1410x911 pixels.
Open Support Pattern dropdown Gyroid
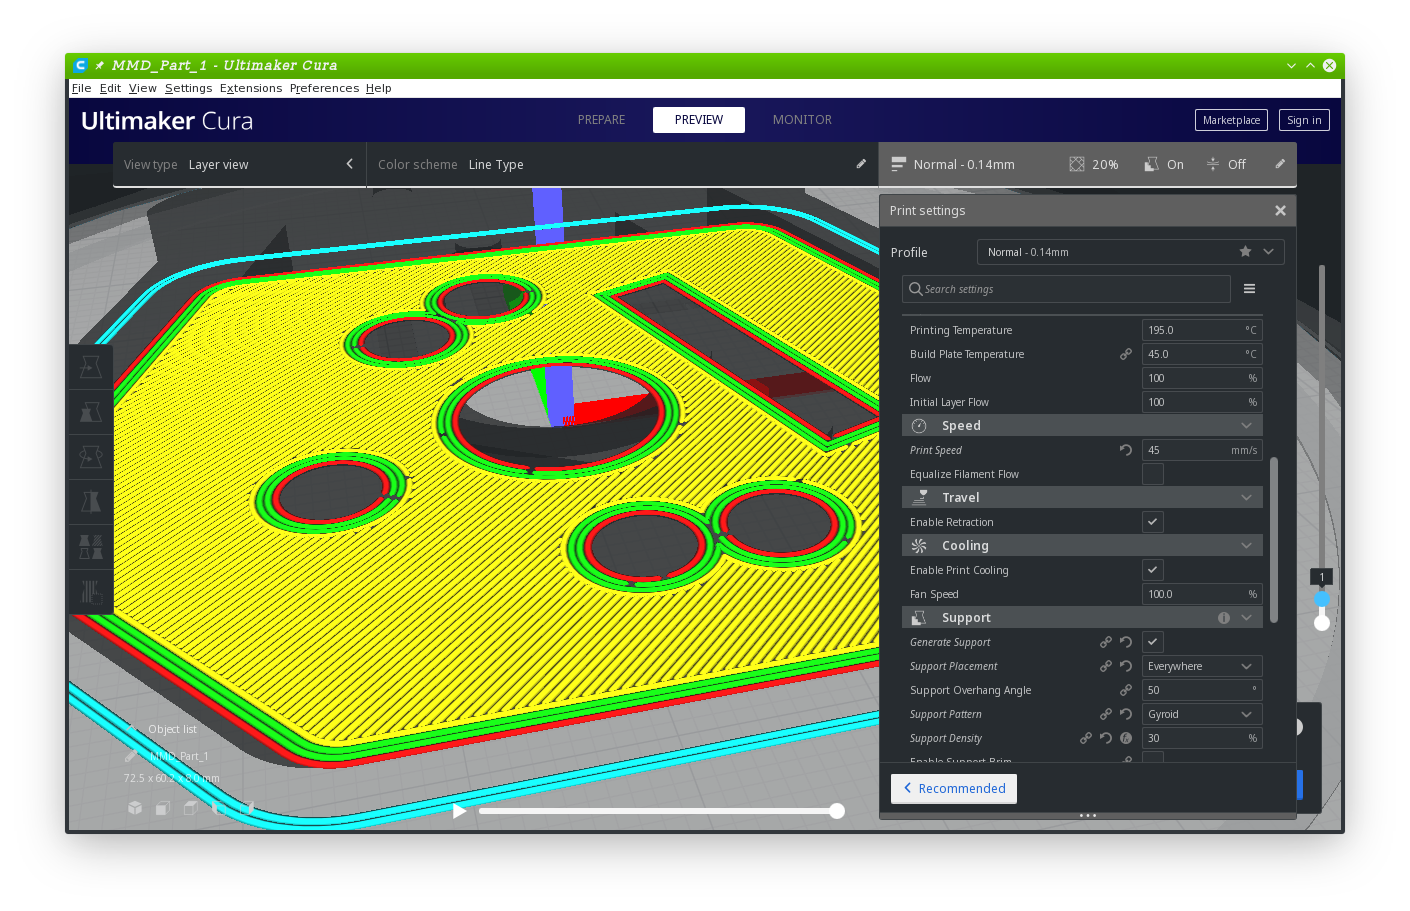click(1202, 714)
